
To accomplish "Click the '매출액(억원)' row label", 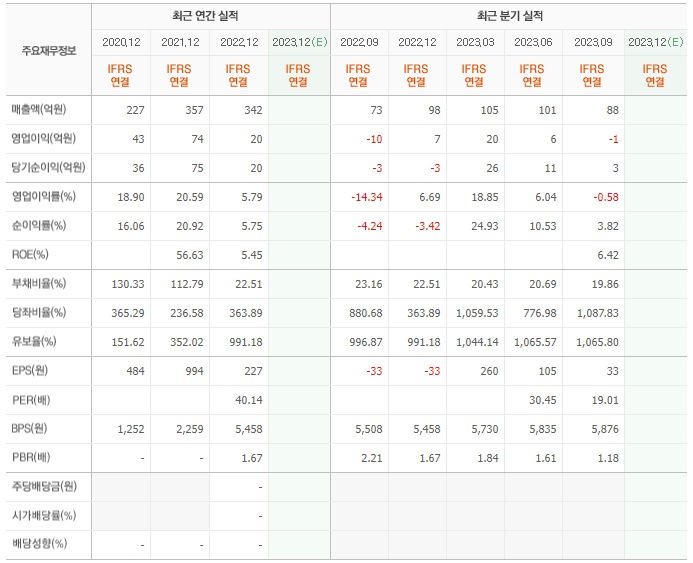I will (x=39, y=109).
